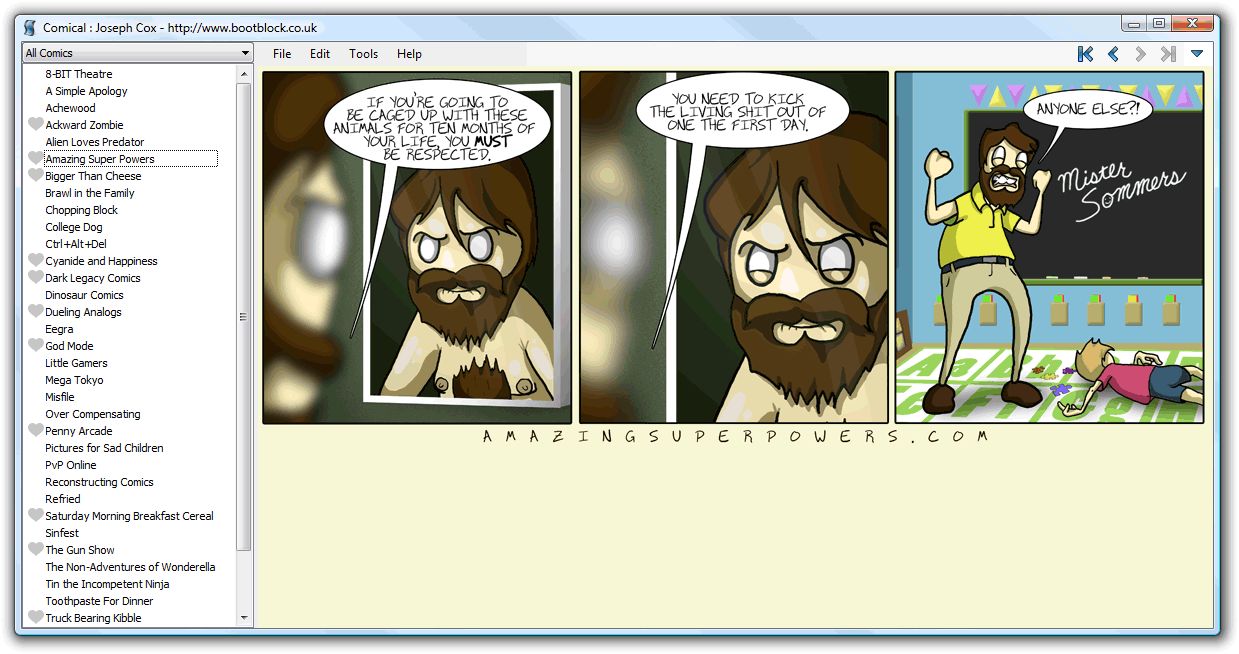Click the heart icon beside Dueling Analogs
This screenshot has width=1239, height=654.
point(35,312)
